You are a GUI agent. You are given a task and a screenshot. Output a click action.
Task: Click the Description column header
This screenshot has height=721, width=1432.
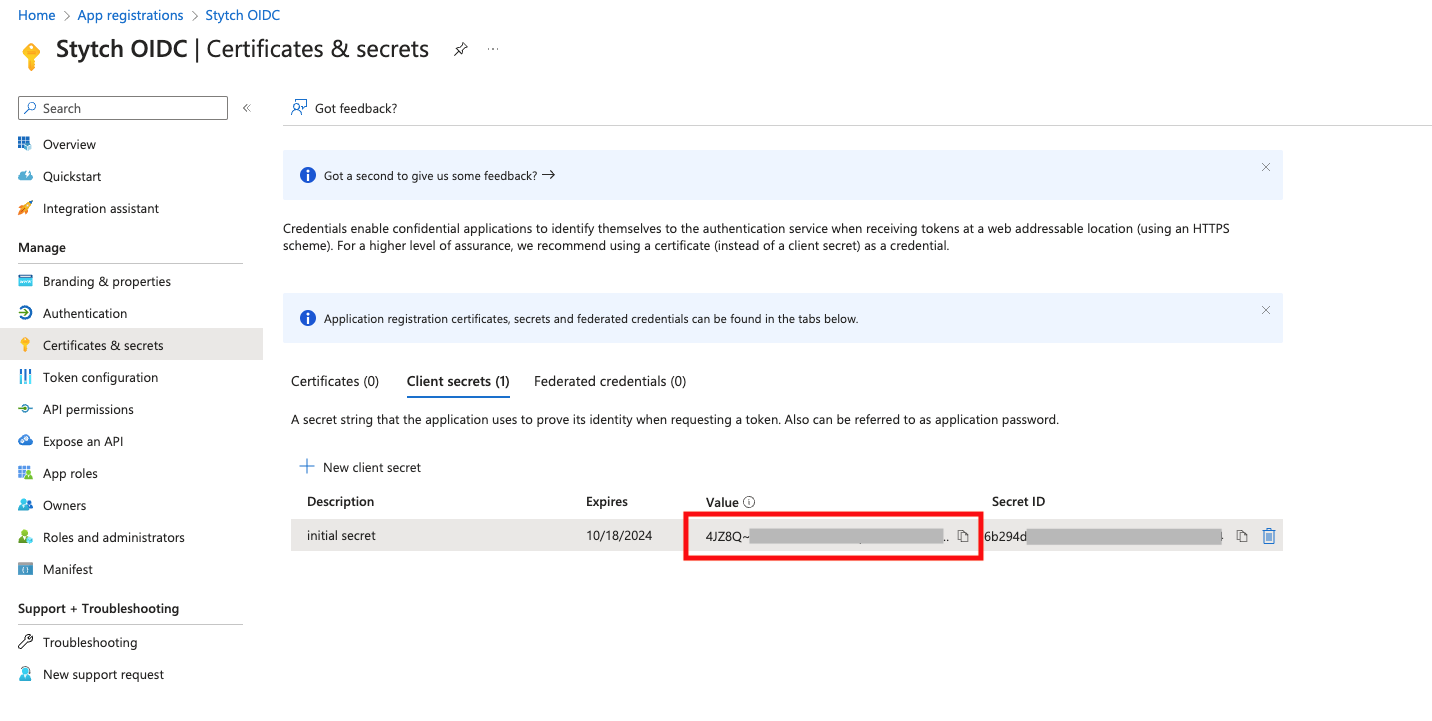pos(340,502)
